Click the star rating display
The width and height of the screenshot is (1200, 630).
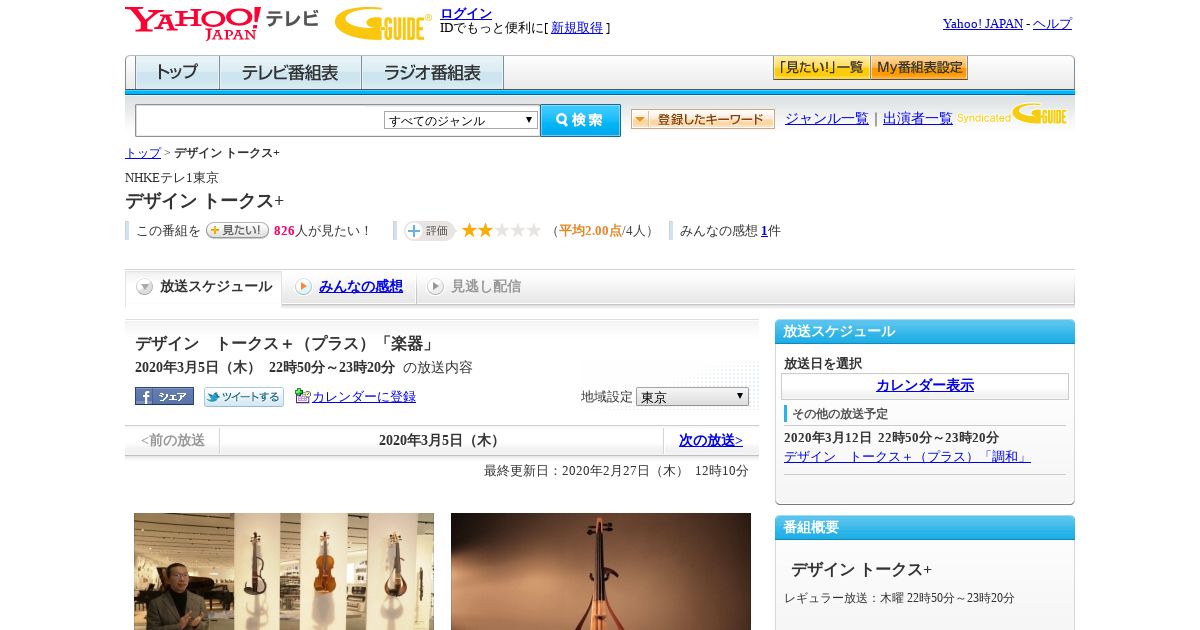pos(501,231)
